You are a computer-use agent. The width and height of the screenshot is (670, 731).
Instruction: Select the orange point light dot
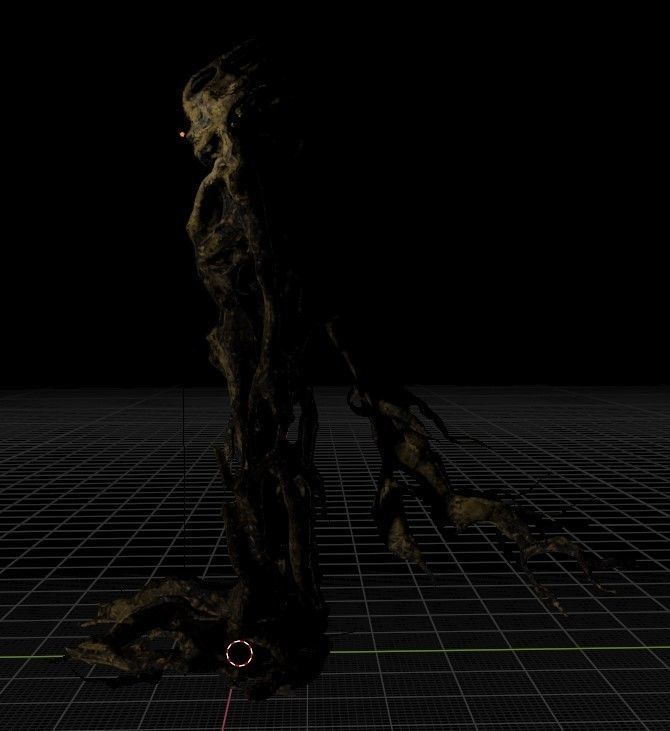[182, 135]
